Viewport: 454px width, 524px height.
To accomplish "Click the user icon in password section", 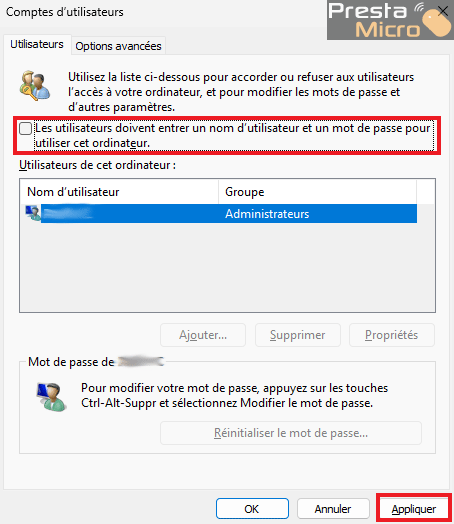I will click(51, 396).
